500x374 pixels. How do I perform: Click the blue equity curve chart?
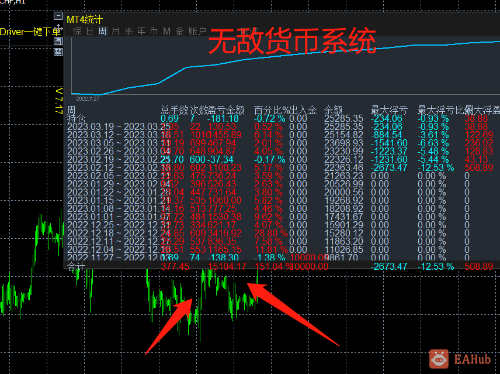(285, 66)
